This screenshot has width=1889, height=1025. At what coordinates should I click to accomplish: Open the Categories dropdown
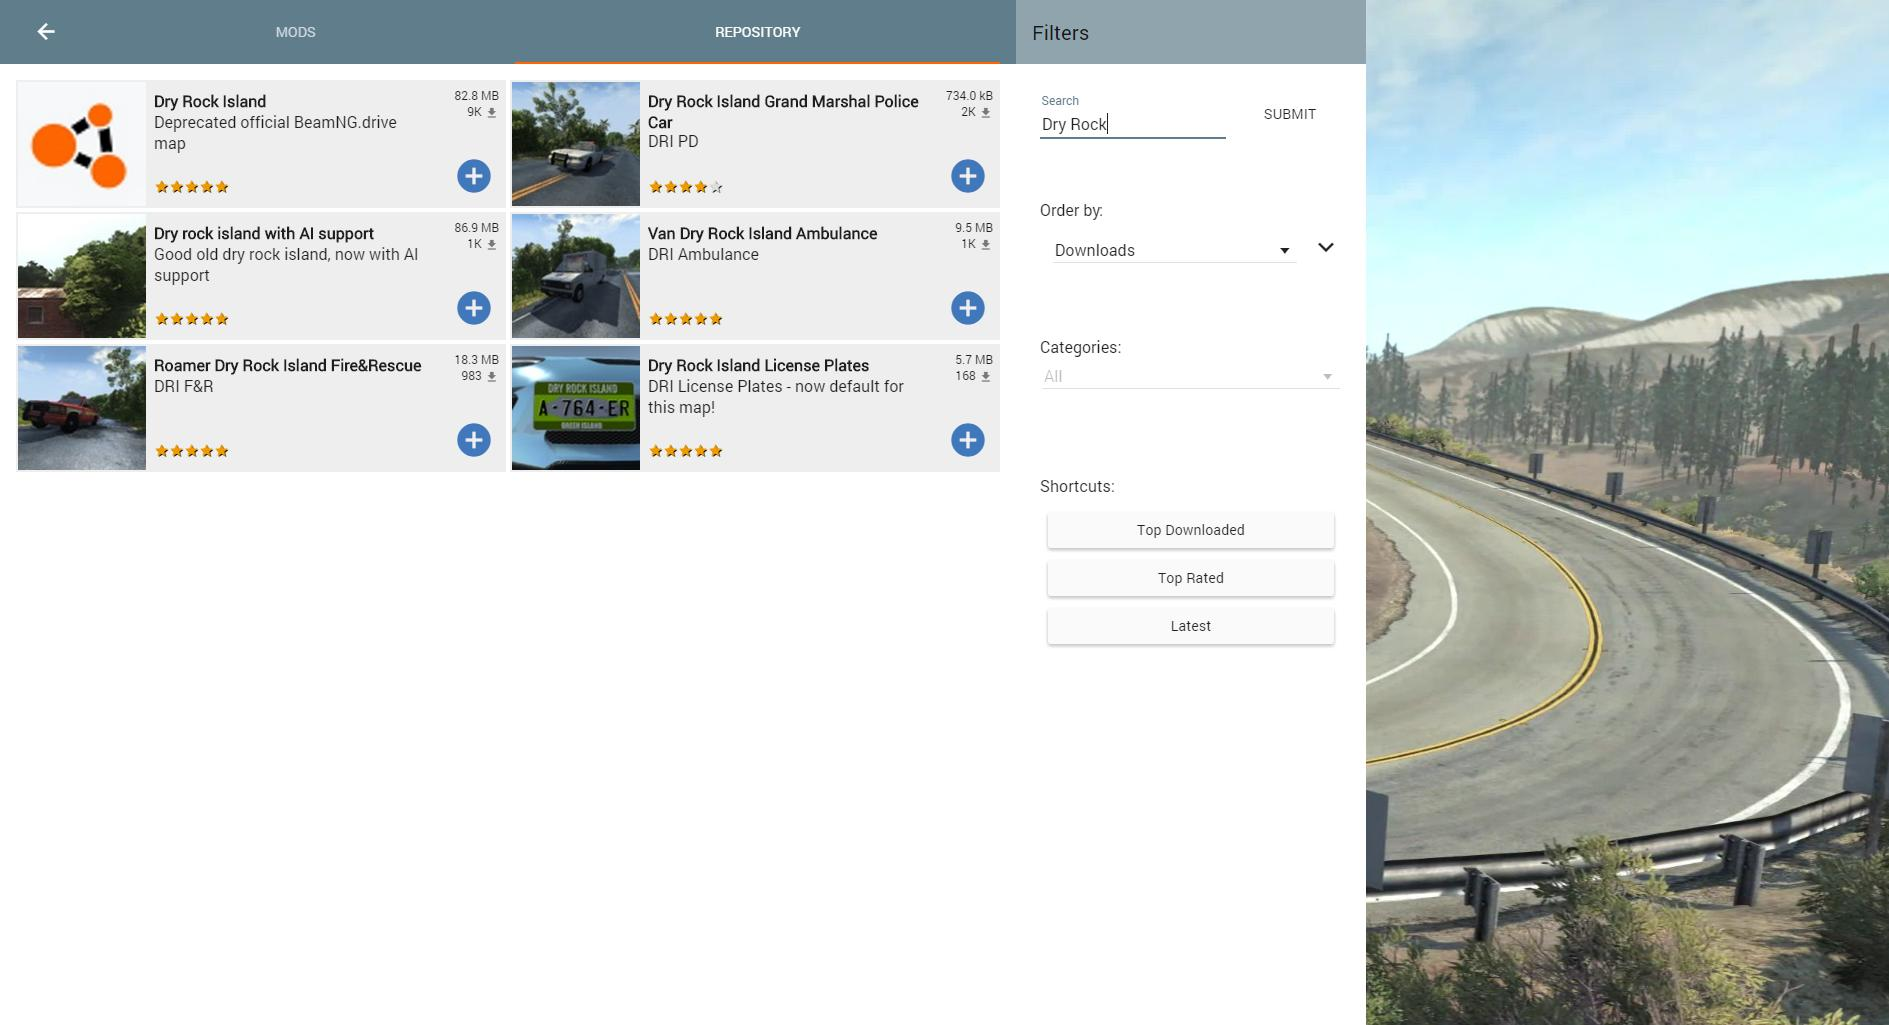(1188, 376)
